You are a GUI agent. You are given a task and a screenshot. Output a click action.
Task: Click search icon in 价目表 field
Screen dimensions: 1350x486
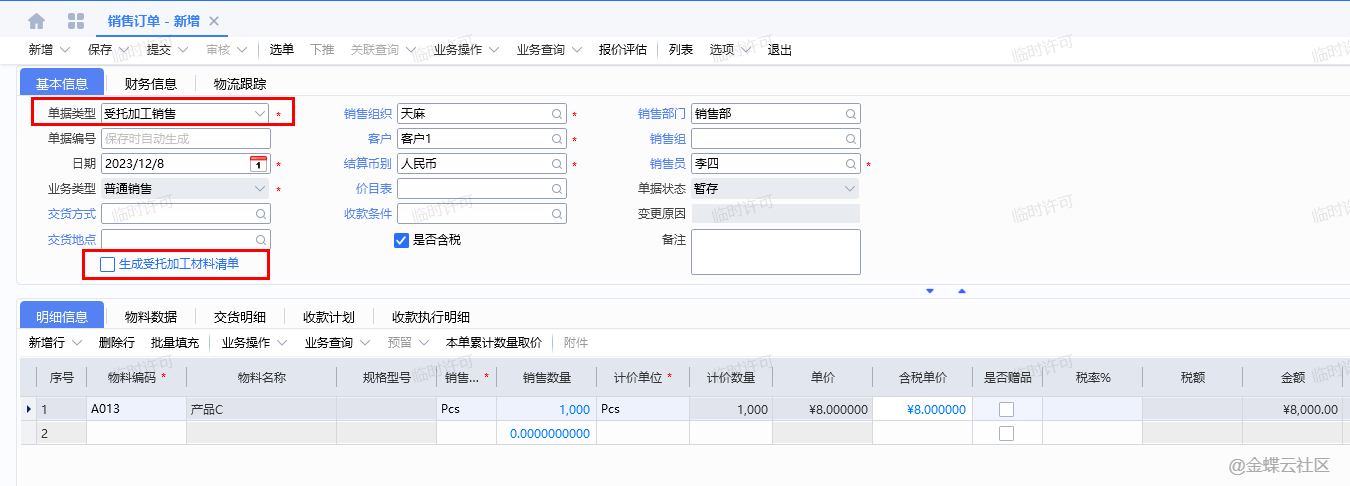556,189
